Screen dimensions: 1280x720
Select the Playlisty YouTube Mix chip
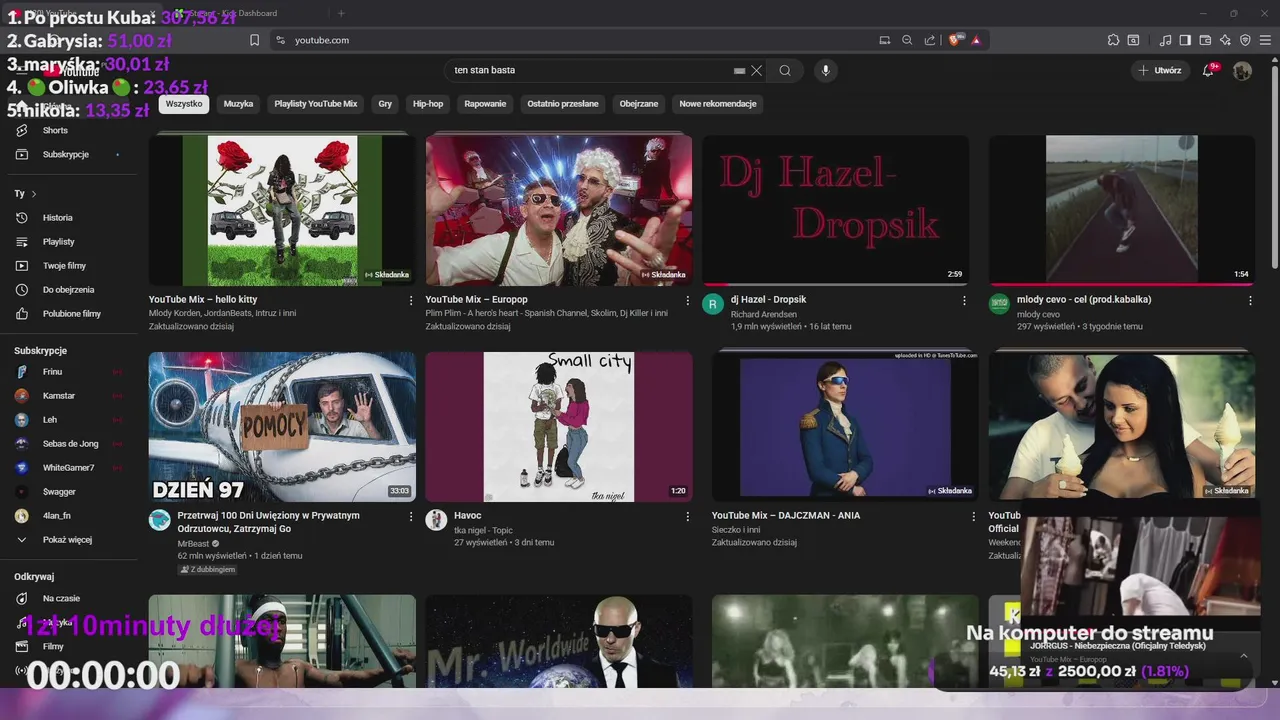click(x=316, y=104)
